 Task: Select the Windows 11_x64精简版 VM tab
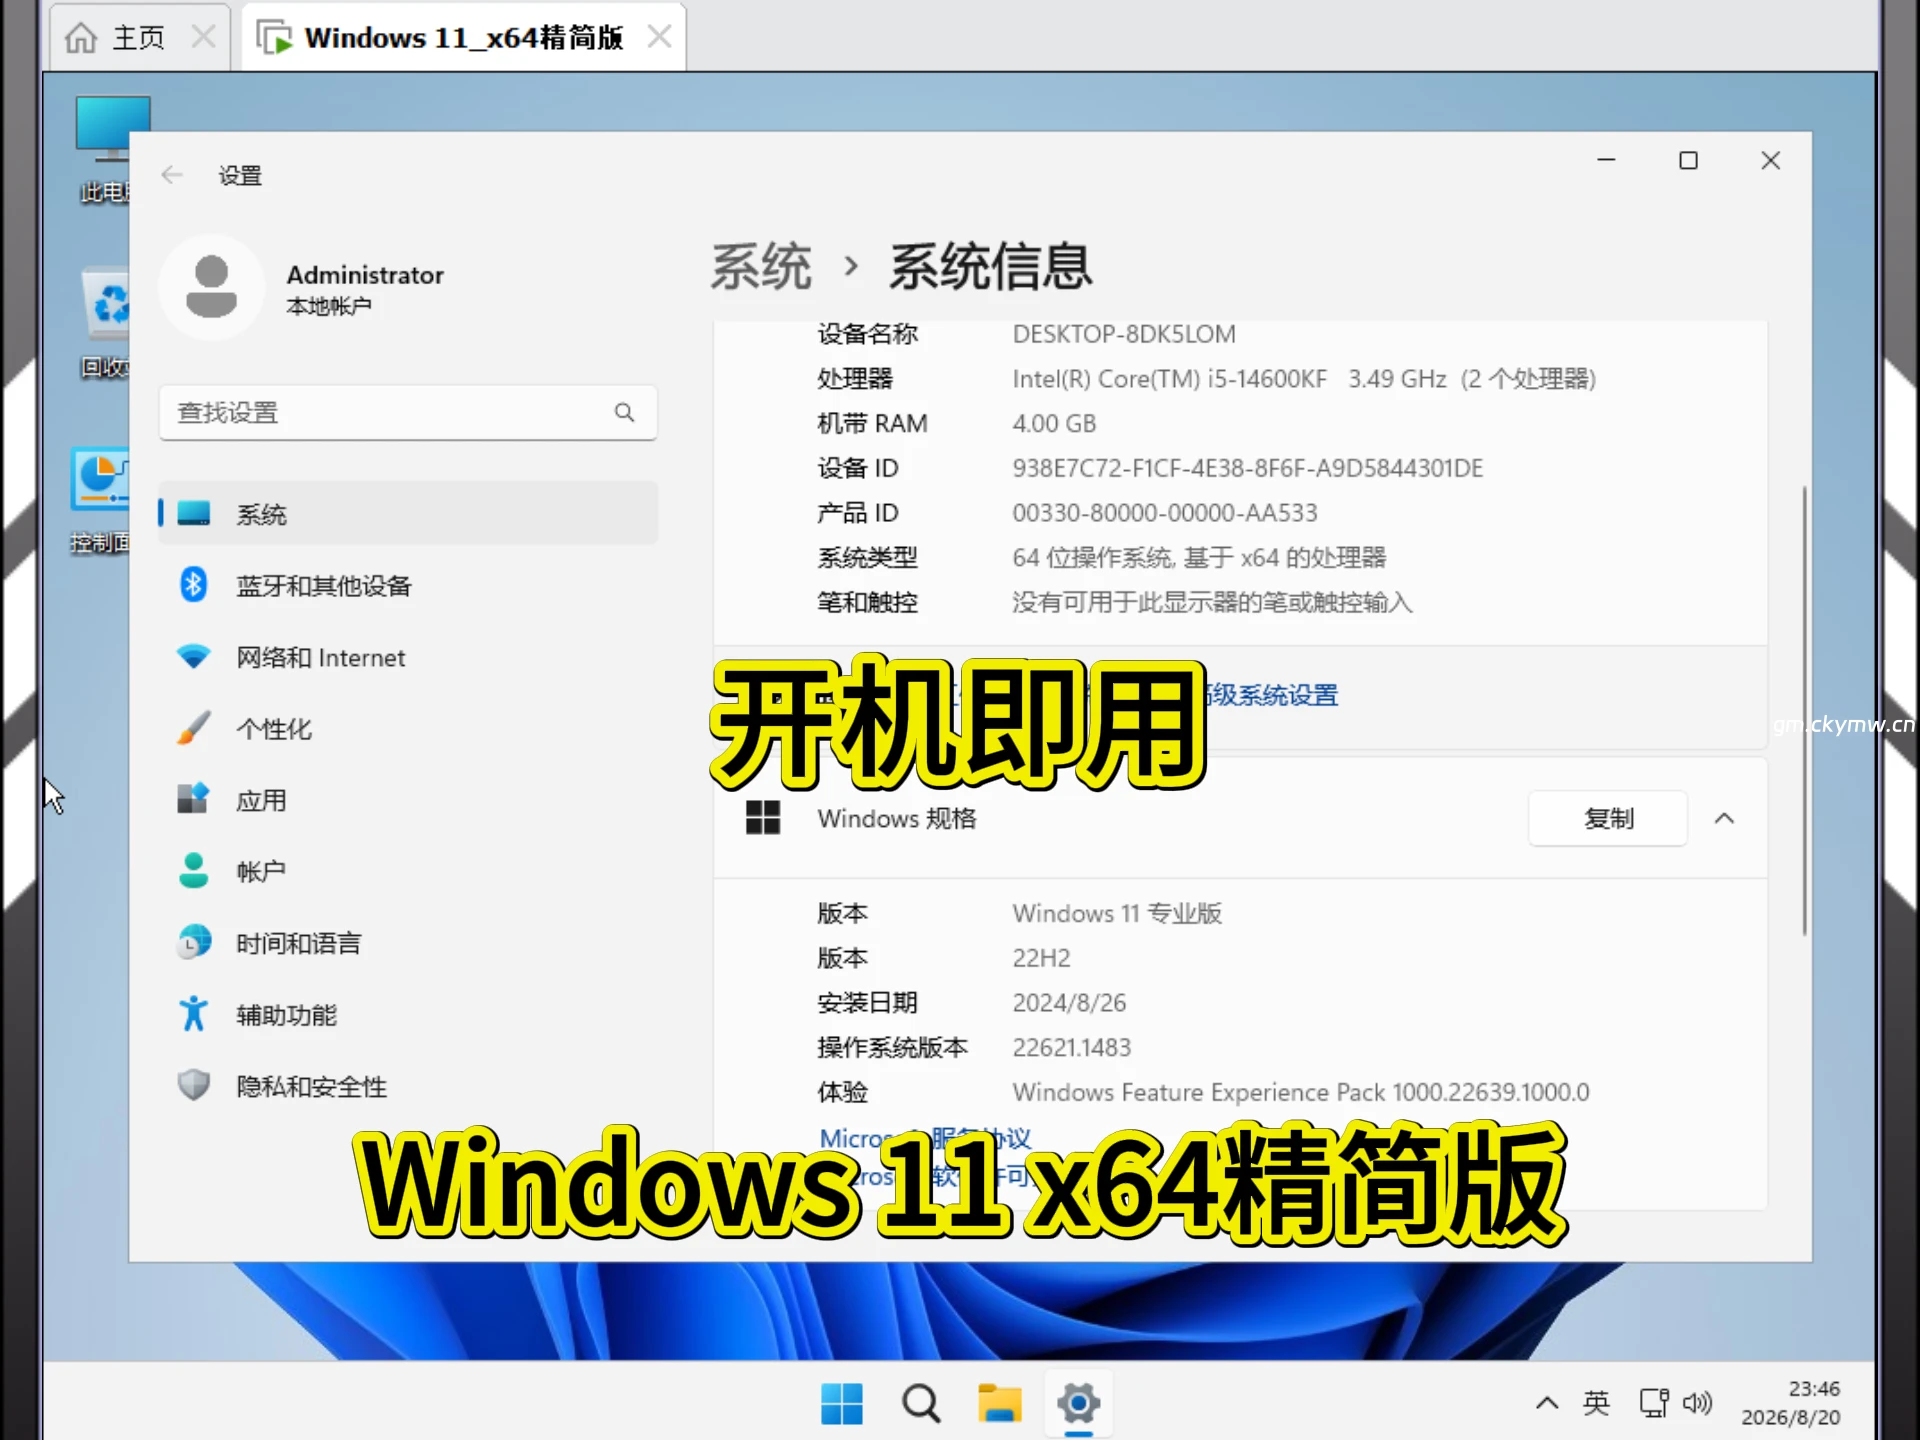tap(464, 38)
